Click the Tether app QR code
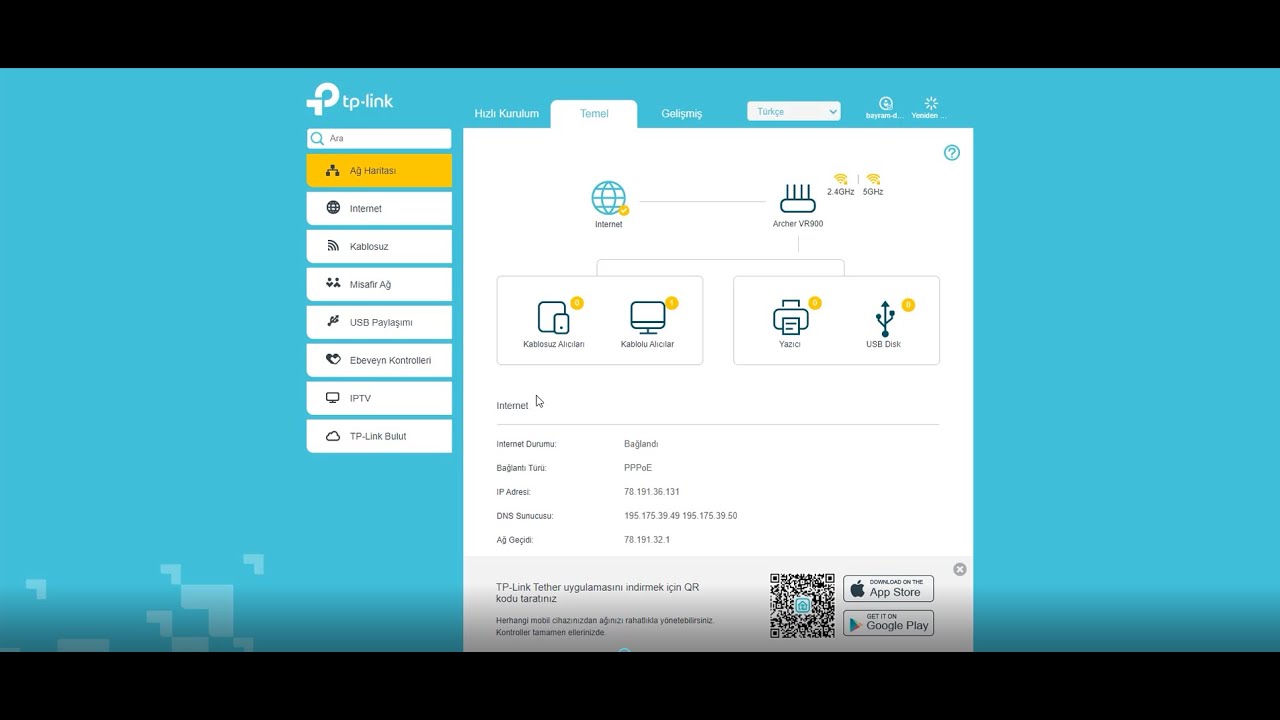This screenshot has width=1280, height=720. pos(802,606)
